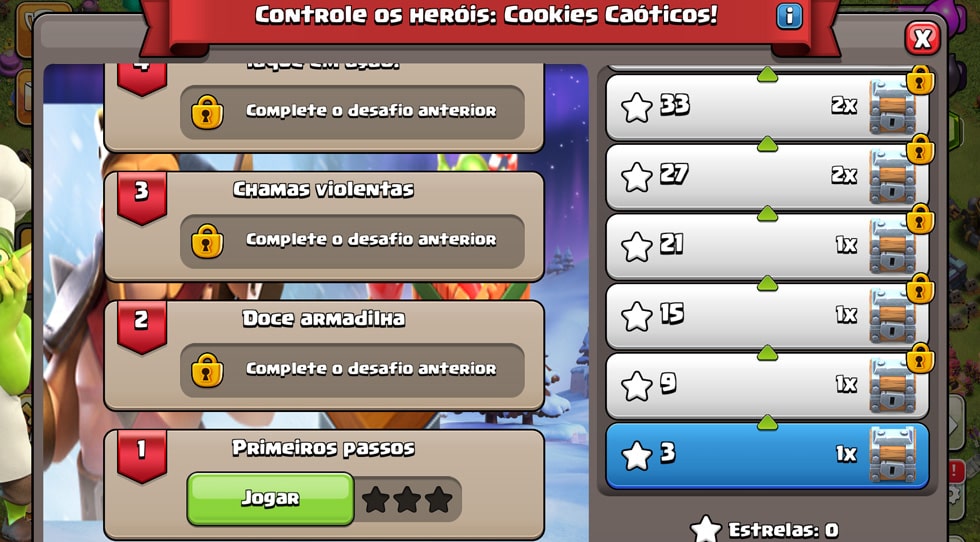980x542 pixels.
Task: Tap the three empty stars beside Jogar
Action: coord(408,499)
